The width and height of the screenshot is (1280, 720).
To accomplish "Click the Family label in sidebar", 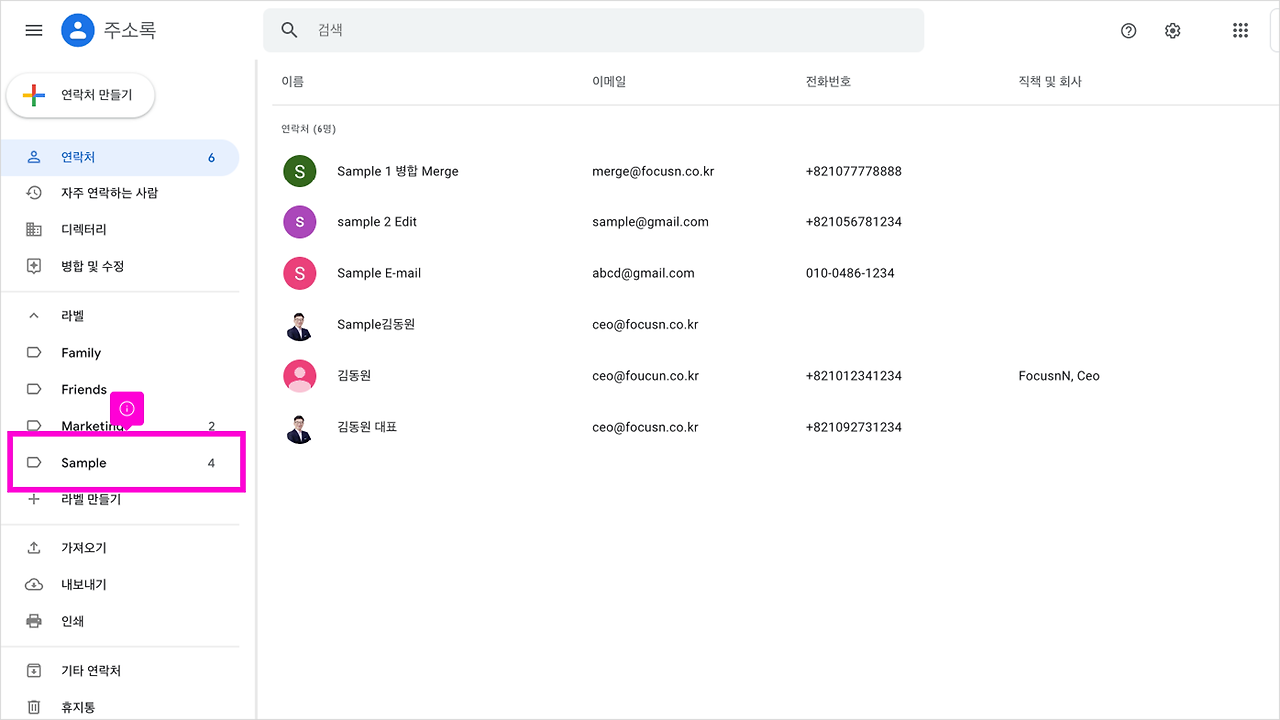I will 82,352.
